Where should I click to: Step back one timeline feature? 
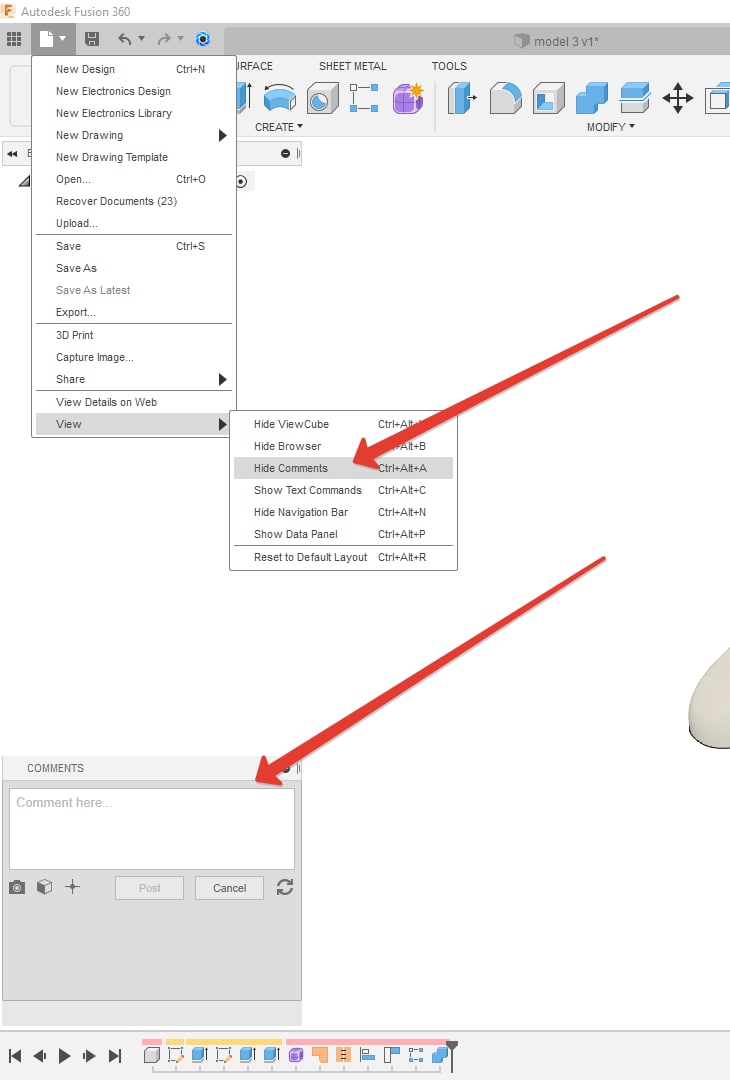tap(40, 1056)
